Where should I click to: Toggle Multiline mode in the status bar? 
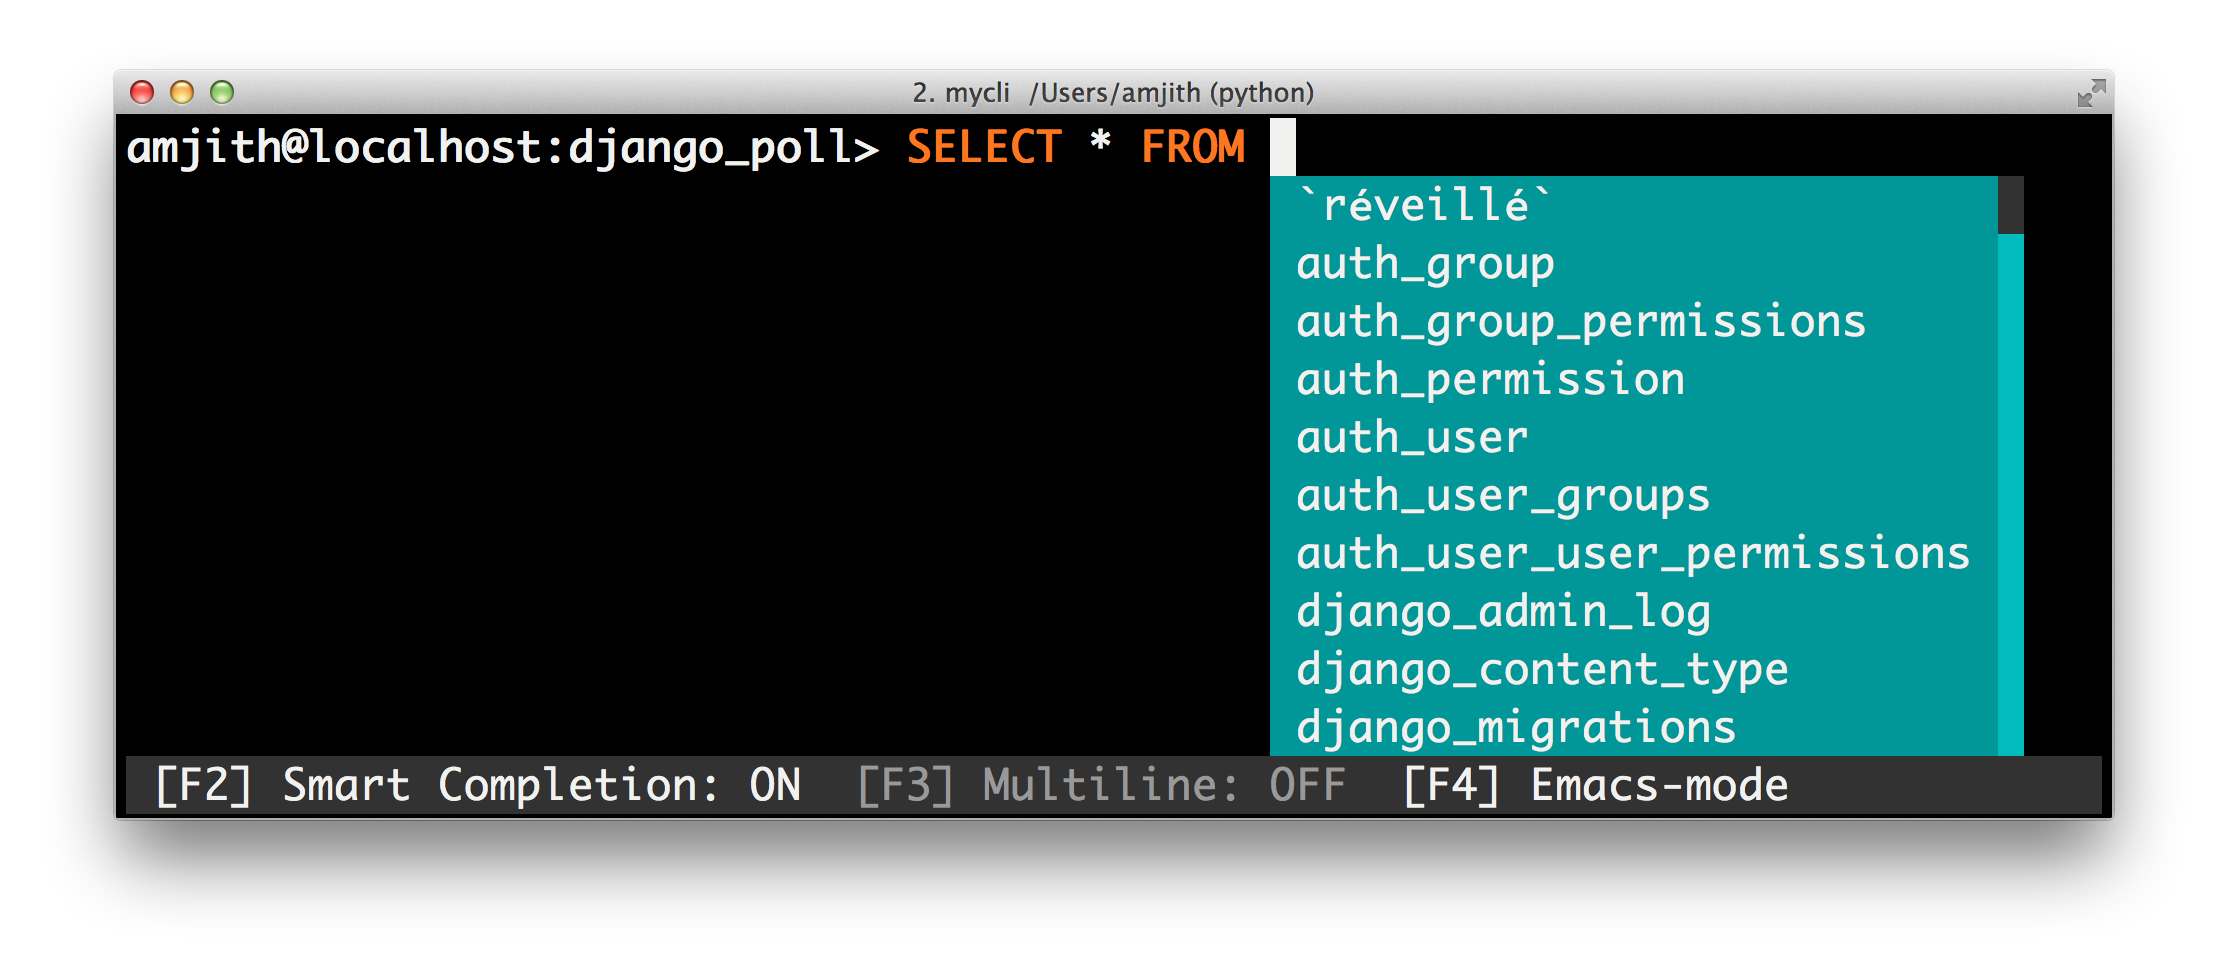click(x=1101, y=785)
